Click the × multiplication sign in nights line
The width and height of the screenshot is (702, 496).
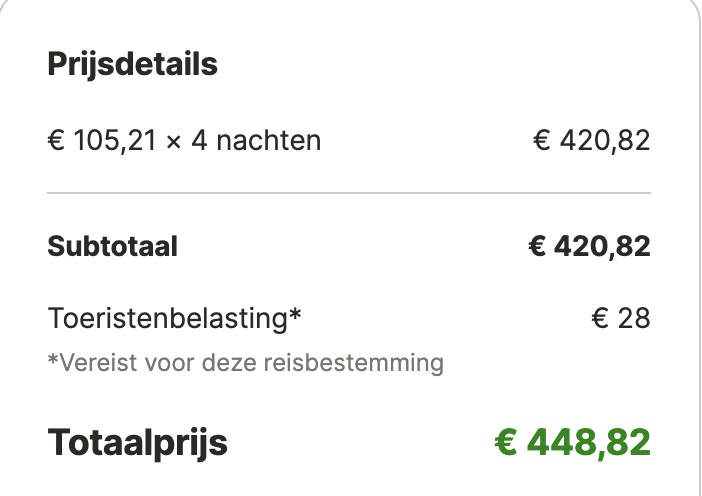click(x=174, y=142)
